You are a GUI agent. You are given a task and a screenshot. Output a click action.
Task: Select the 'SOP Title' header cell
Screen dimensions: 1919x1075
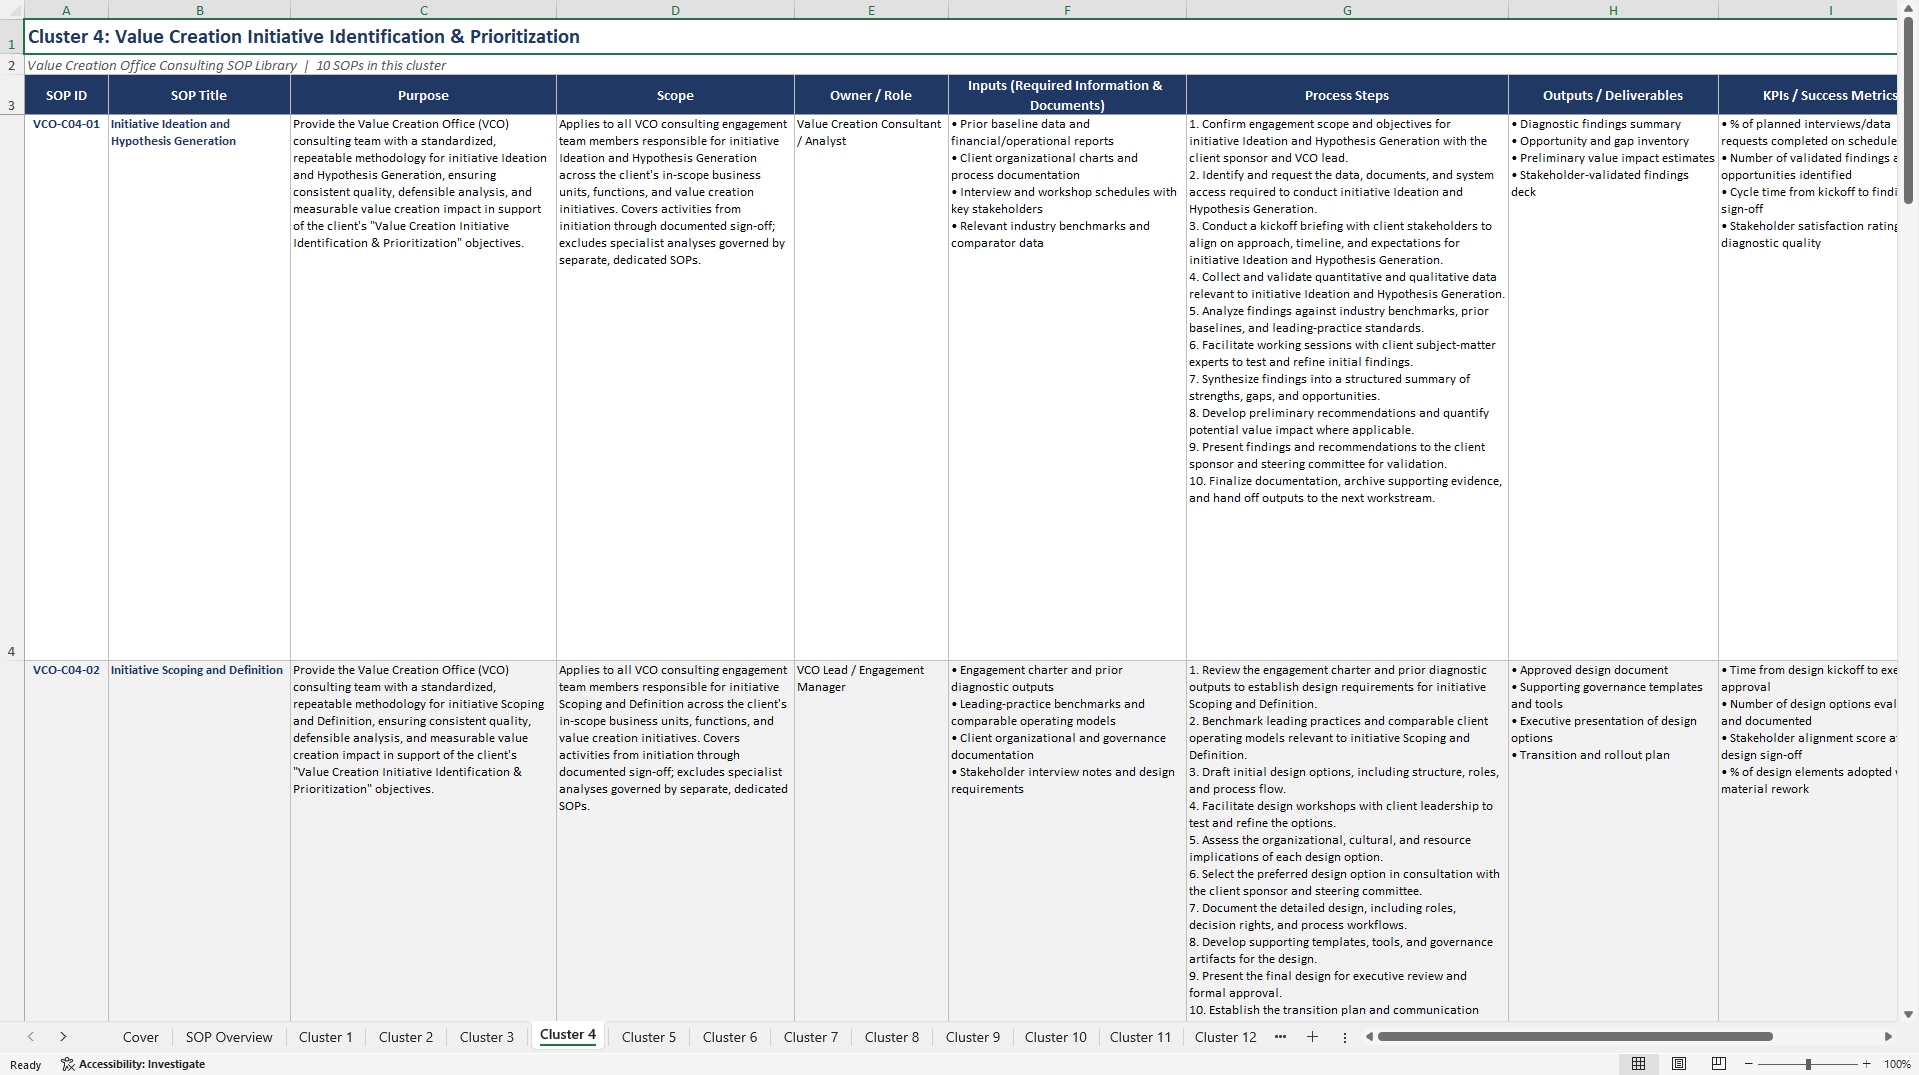[x=199, y=96]
